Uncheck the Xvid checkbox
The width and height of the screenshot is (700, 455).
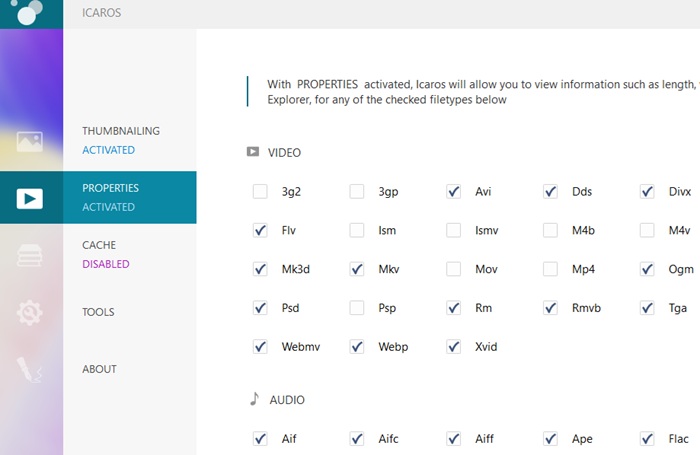(454, 347)
